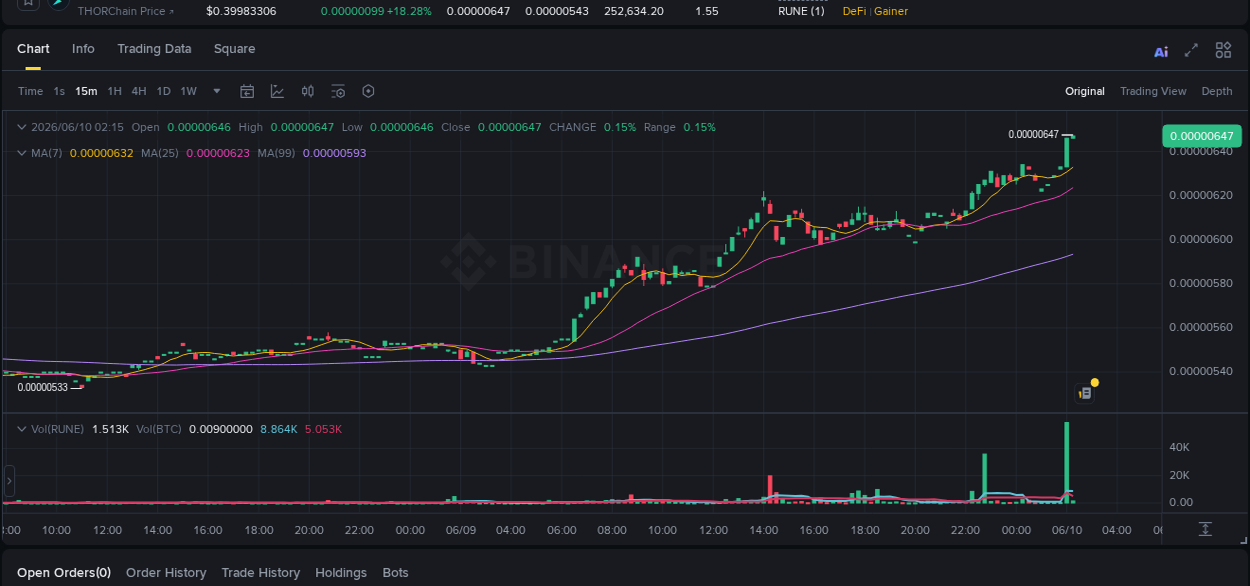Image resolution: width=1250 pixels, height=586 pixels.
Task: Switch to the Chart tab
Action: (33, 49)
